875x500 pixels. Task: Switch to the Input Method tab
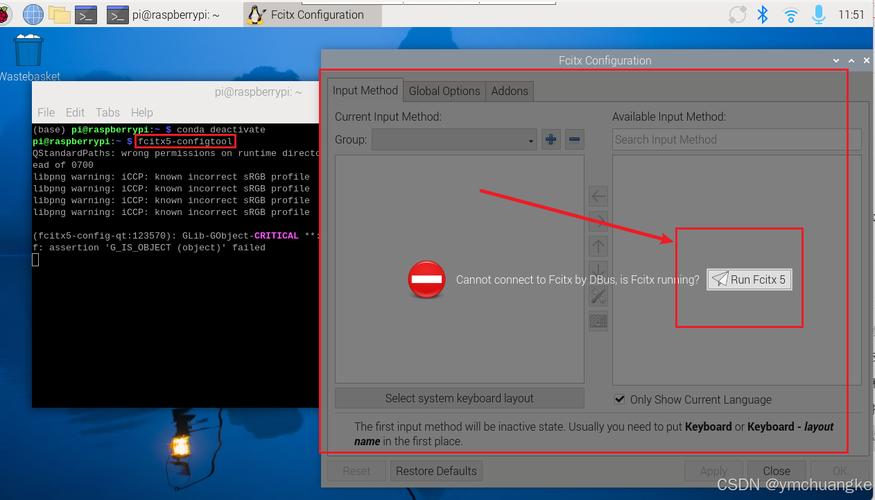[x=365, y=90]
